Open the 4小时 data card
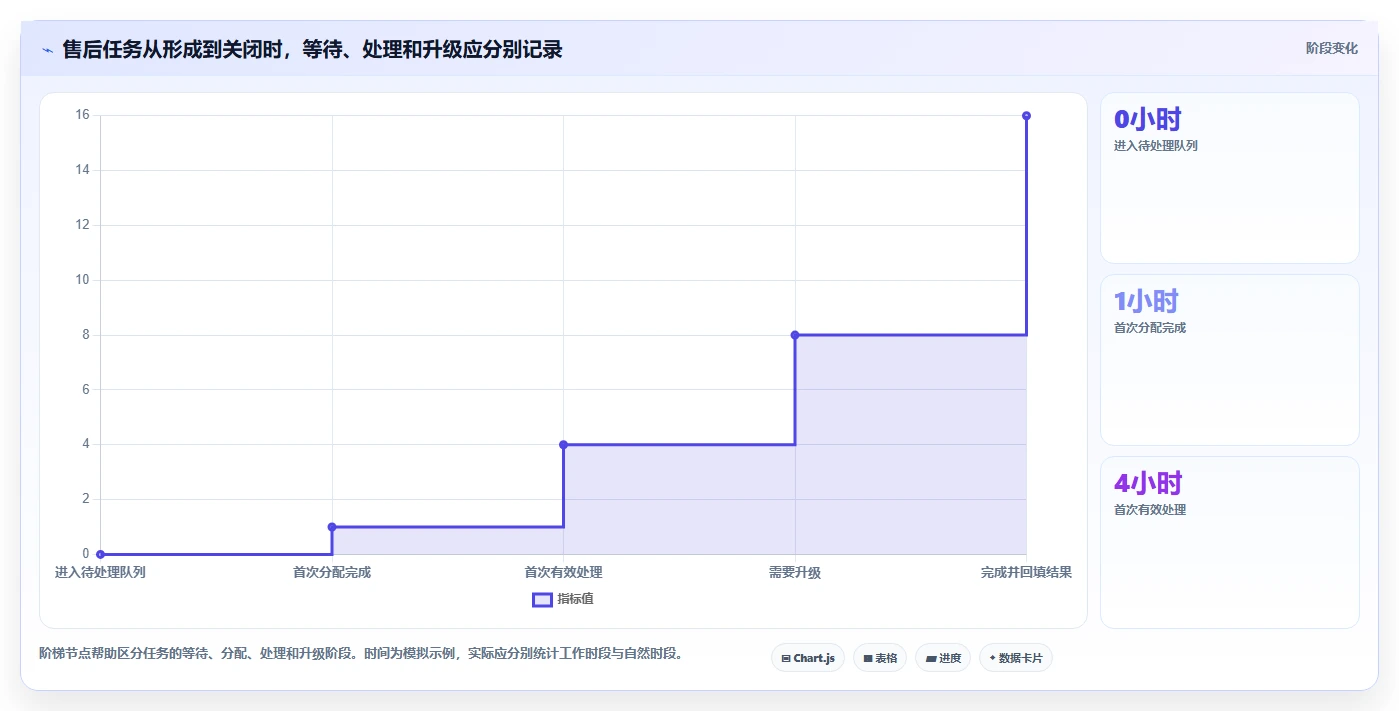Image resolution: width=1399 pixels, height=711 pixels. click(1230, 542)
